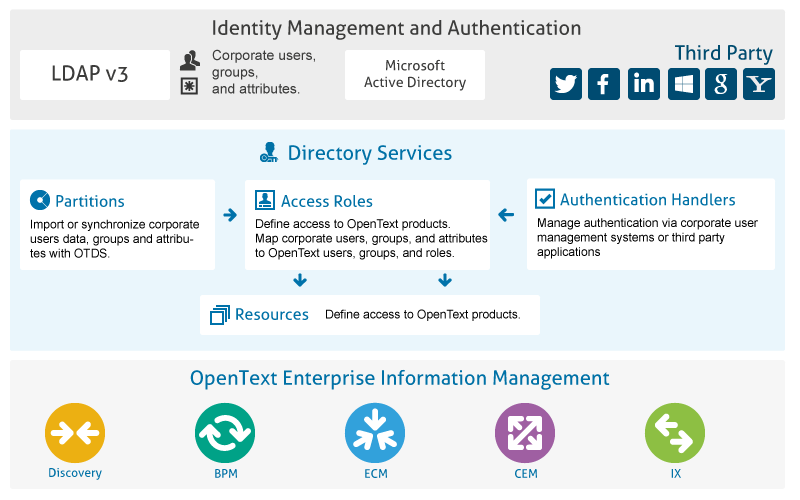Select the LDAP v3 box
This screenshot has height=500, width=800.
[95, 74]
